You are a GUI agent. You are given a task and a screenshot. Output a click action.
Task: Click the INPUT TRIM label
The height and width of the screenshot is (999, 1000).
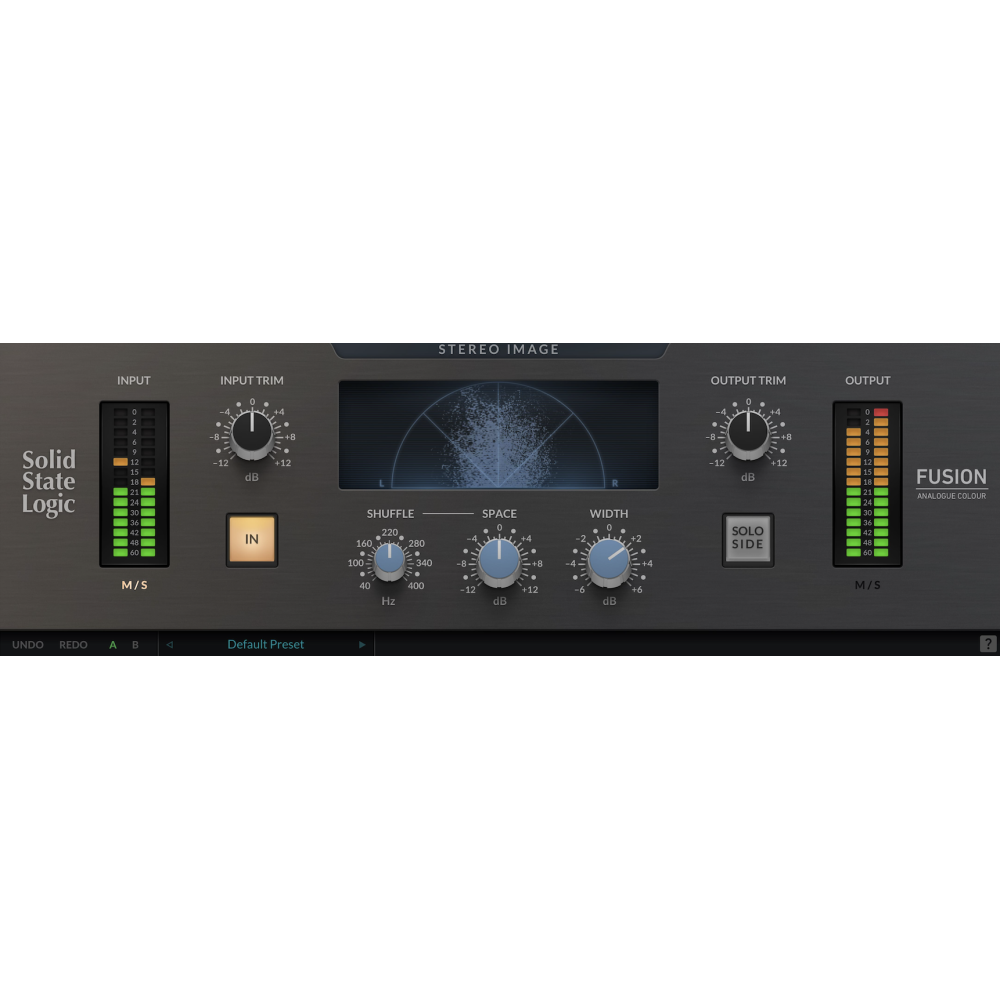click(x=252, y=380)
